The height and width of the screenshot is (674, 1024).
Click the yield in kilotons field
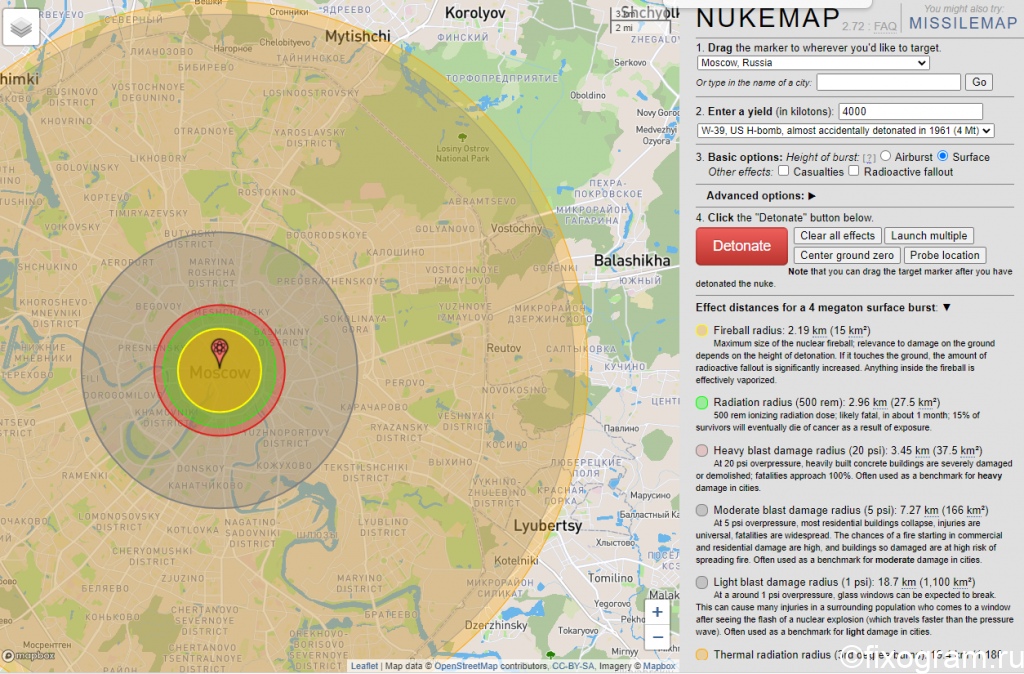pyautogui.click(x=910, y=112)
